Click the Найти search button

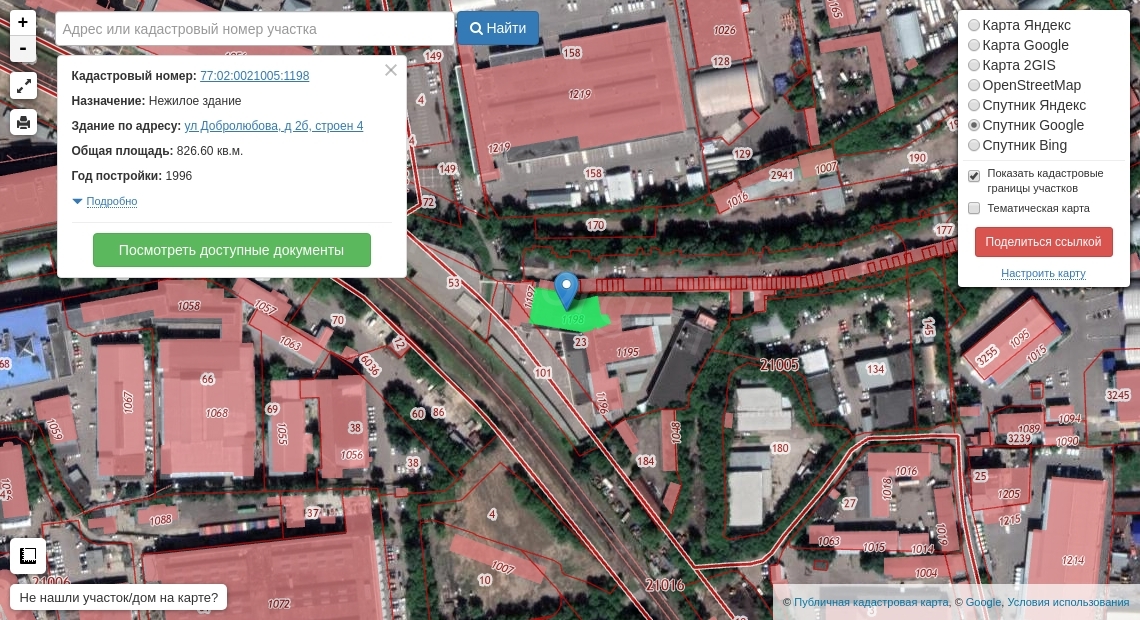pyautogui.click(x=498, y=28)
